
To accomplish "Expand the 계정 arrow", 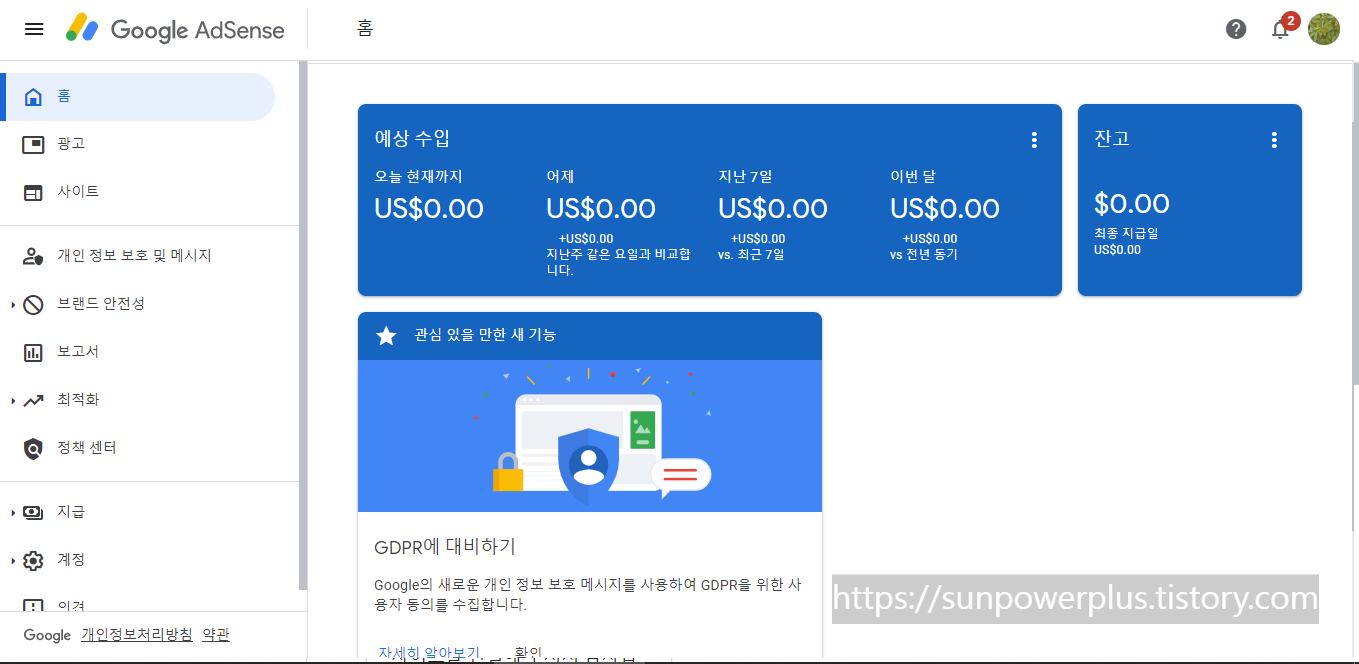I will pyautogui.click(x=13, y=560).
